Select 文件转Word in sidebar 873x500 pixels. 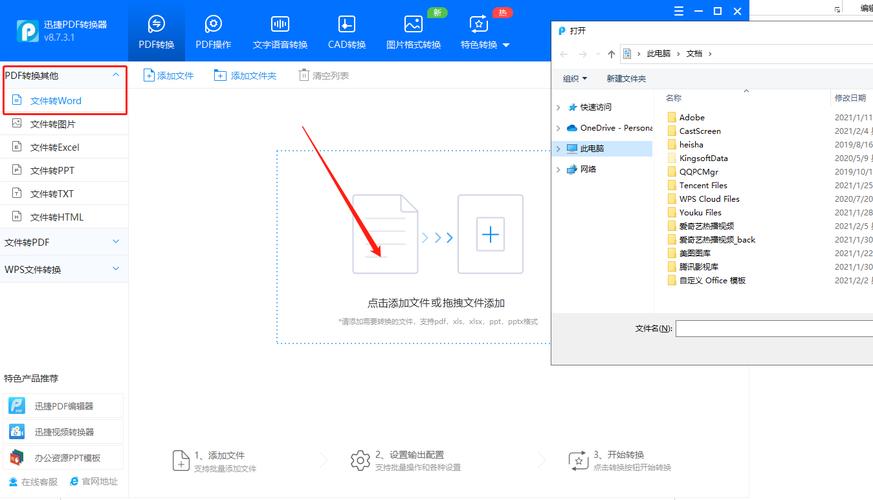(x=65, y=101)
